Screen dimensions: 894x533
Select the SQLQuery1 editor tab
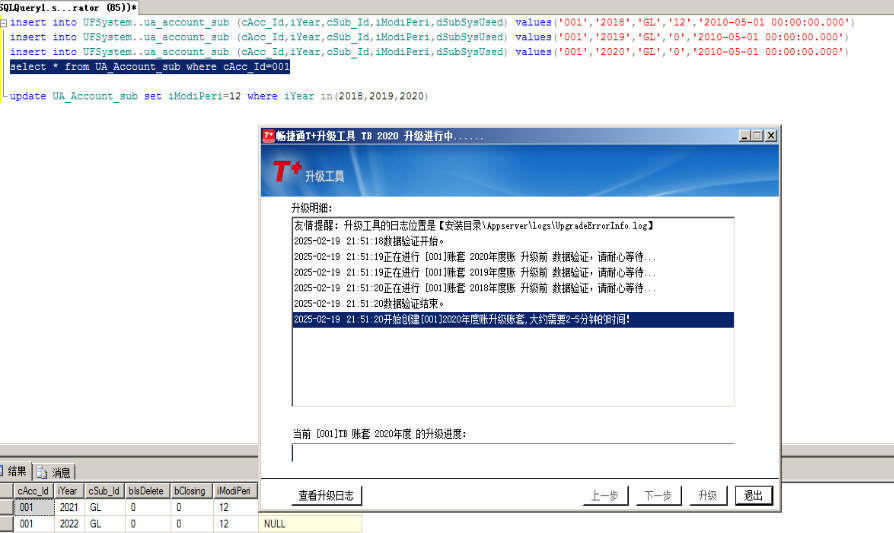pos(68,7)
